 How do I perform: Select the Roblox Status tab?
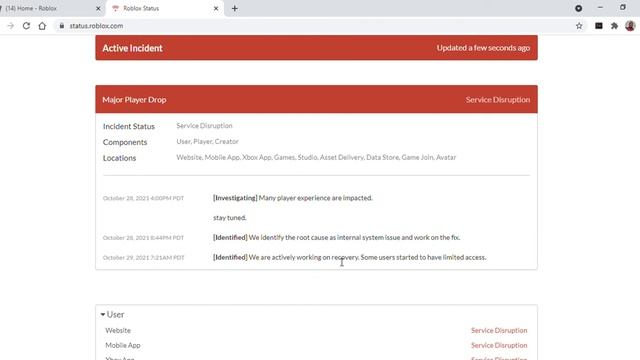coord(165,8)
